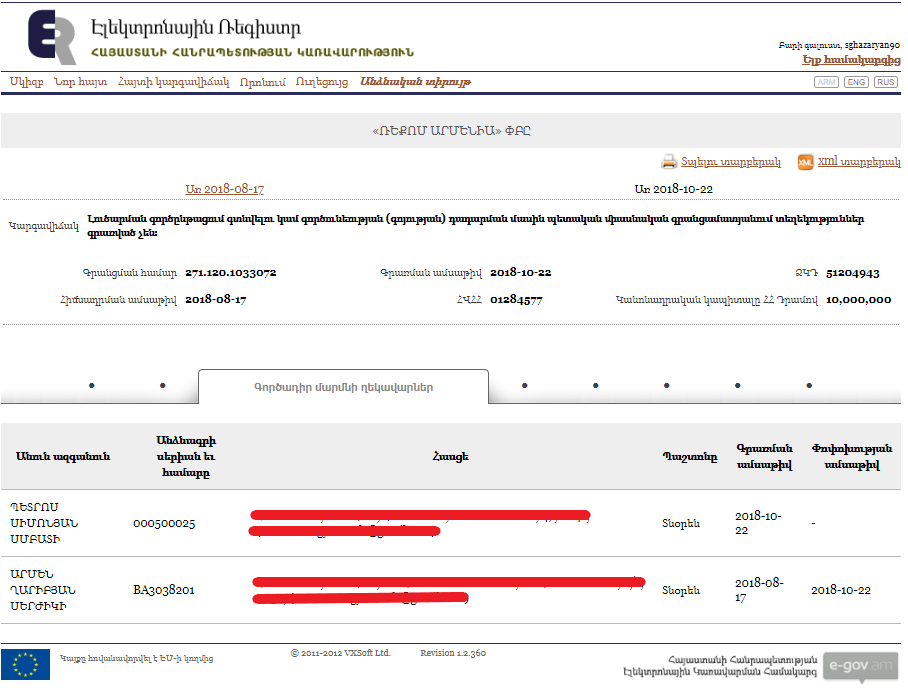Click the Revision 1.2.360 footer text

453,653
